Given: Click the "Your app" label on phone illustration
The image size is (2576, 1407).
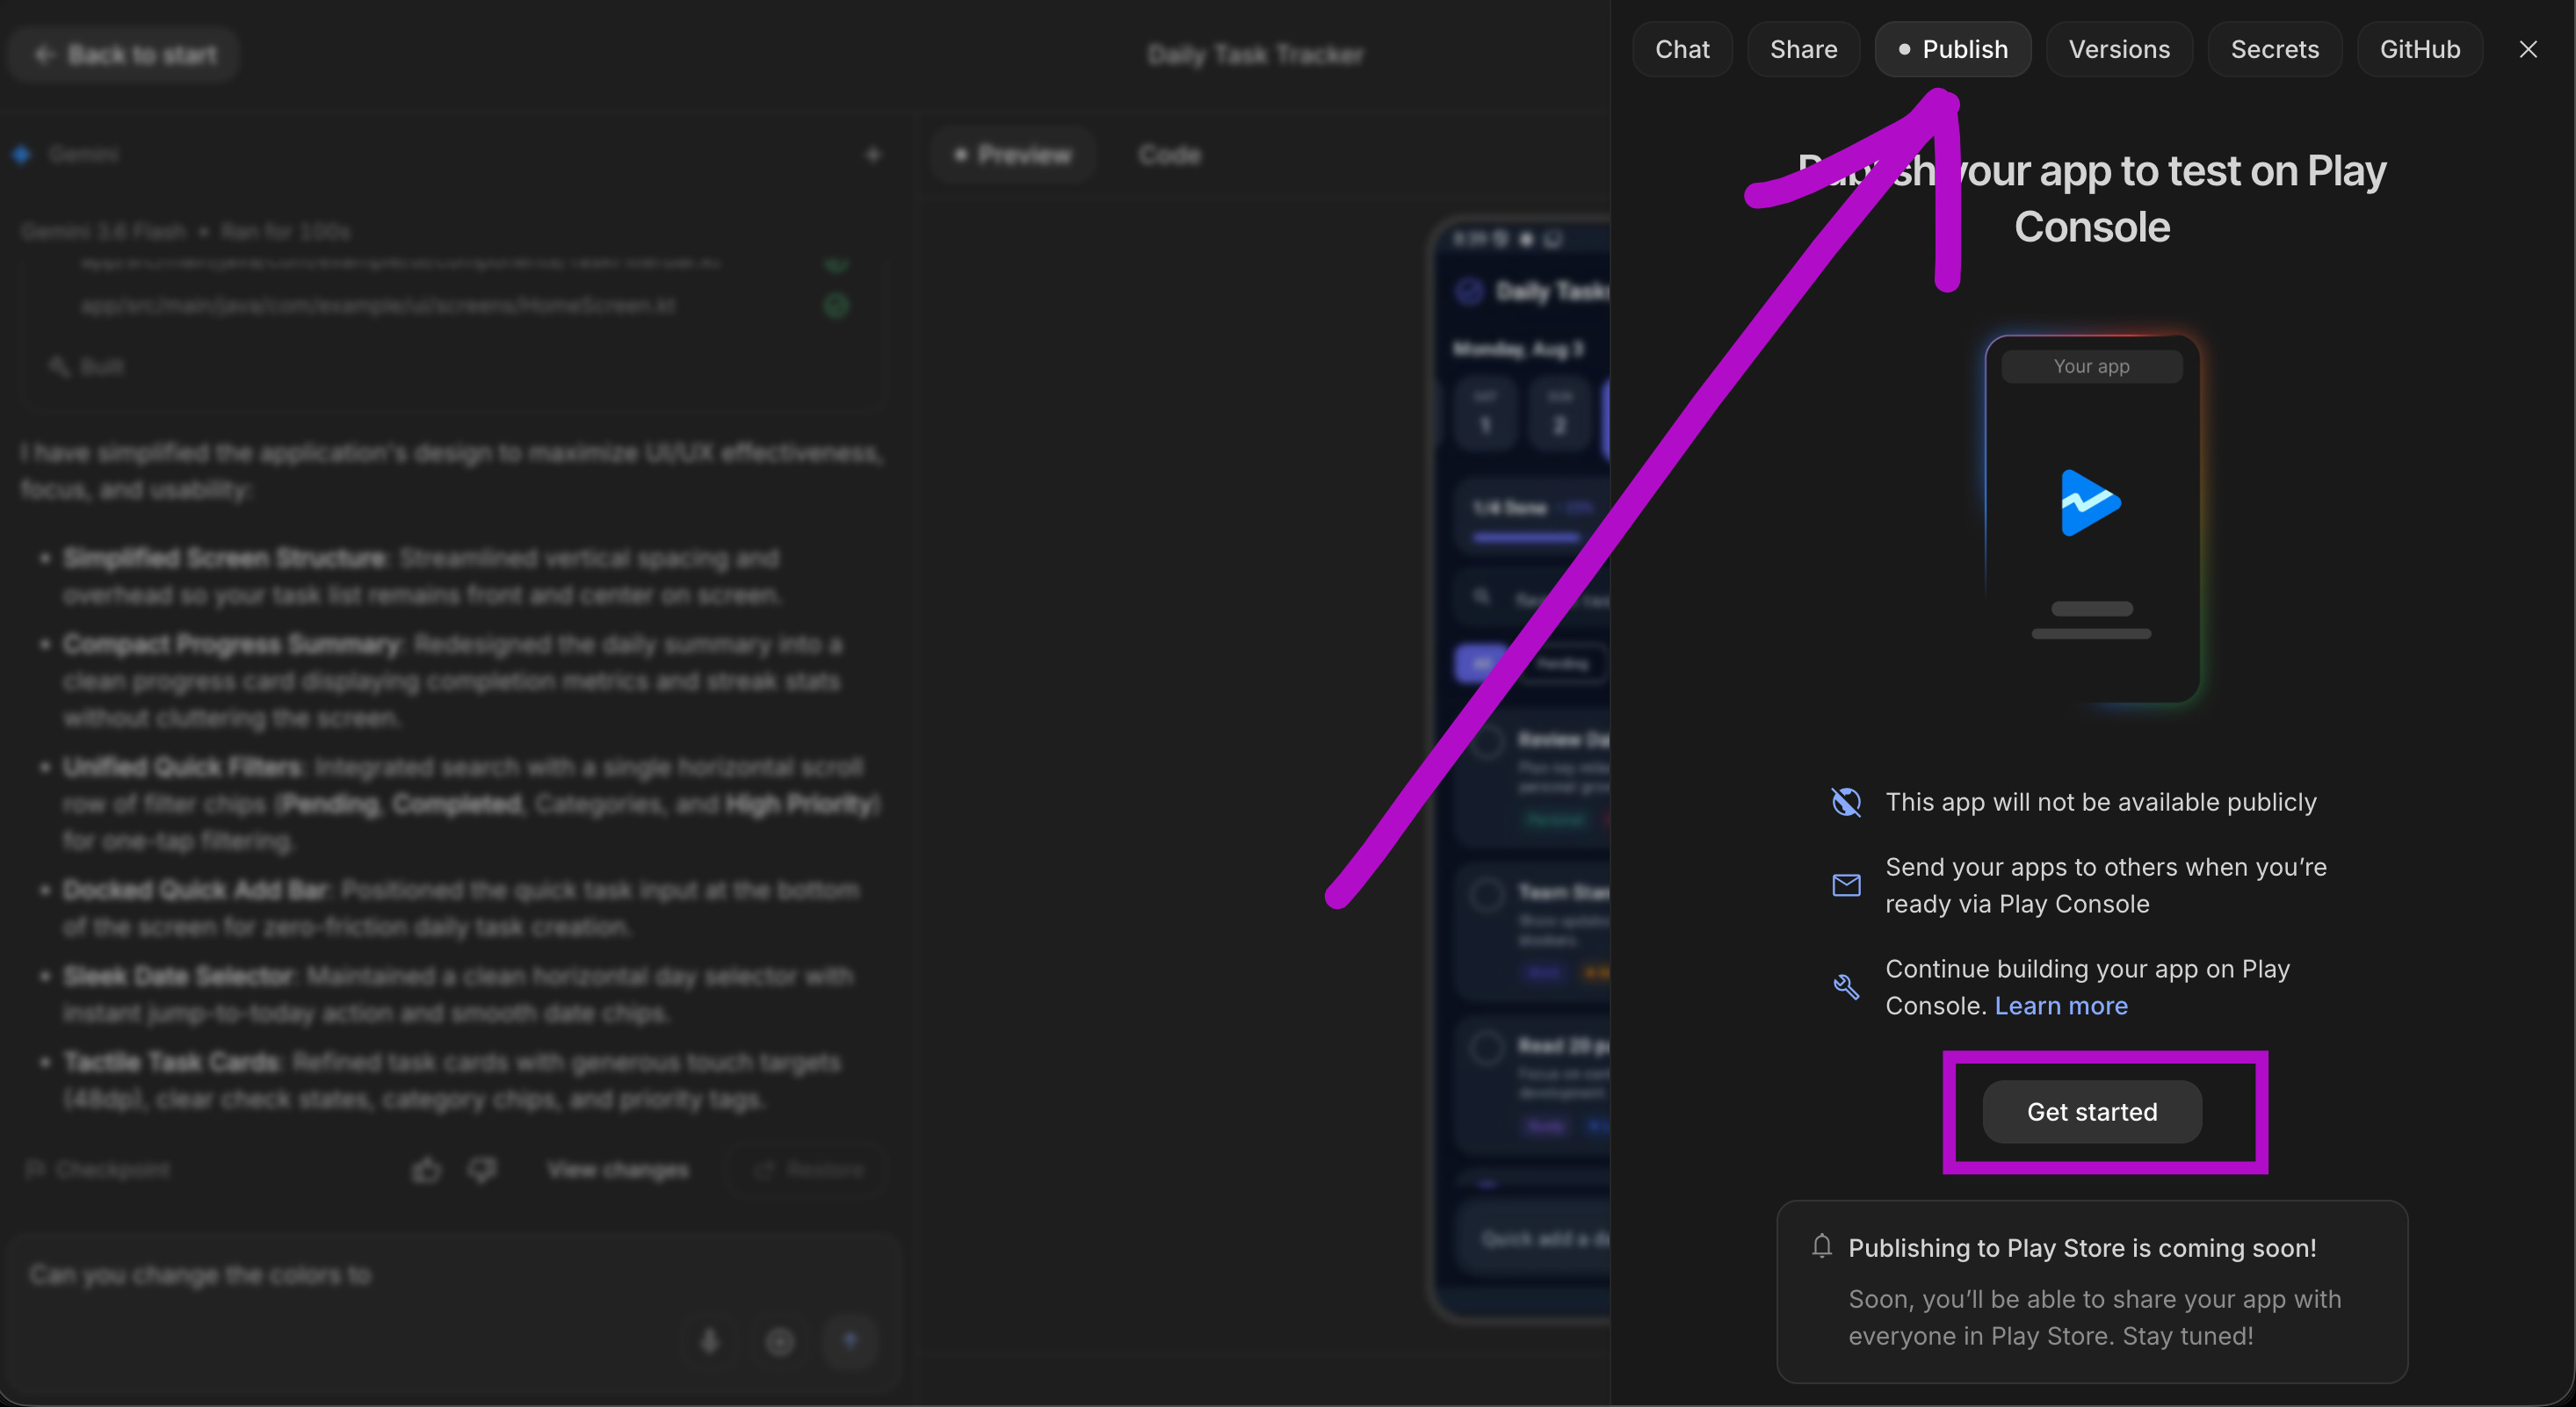Looking at the screenshot, I should click(2091, 366).
